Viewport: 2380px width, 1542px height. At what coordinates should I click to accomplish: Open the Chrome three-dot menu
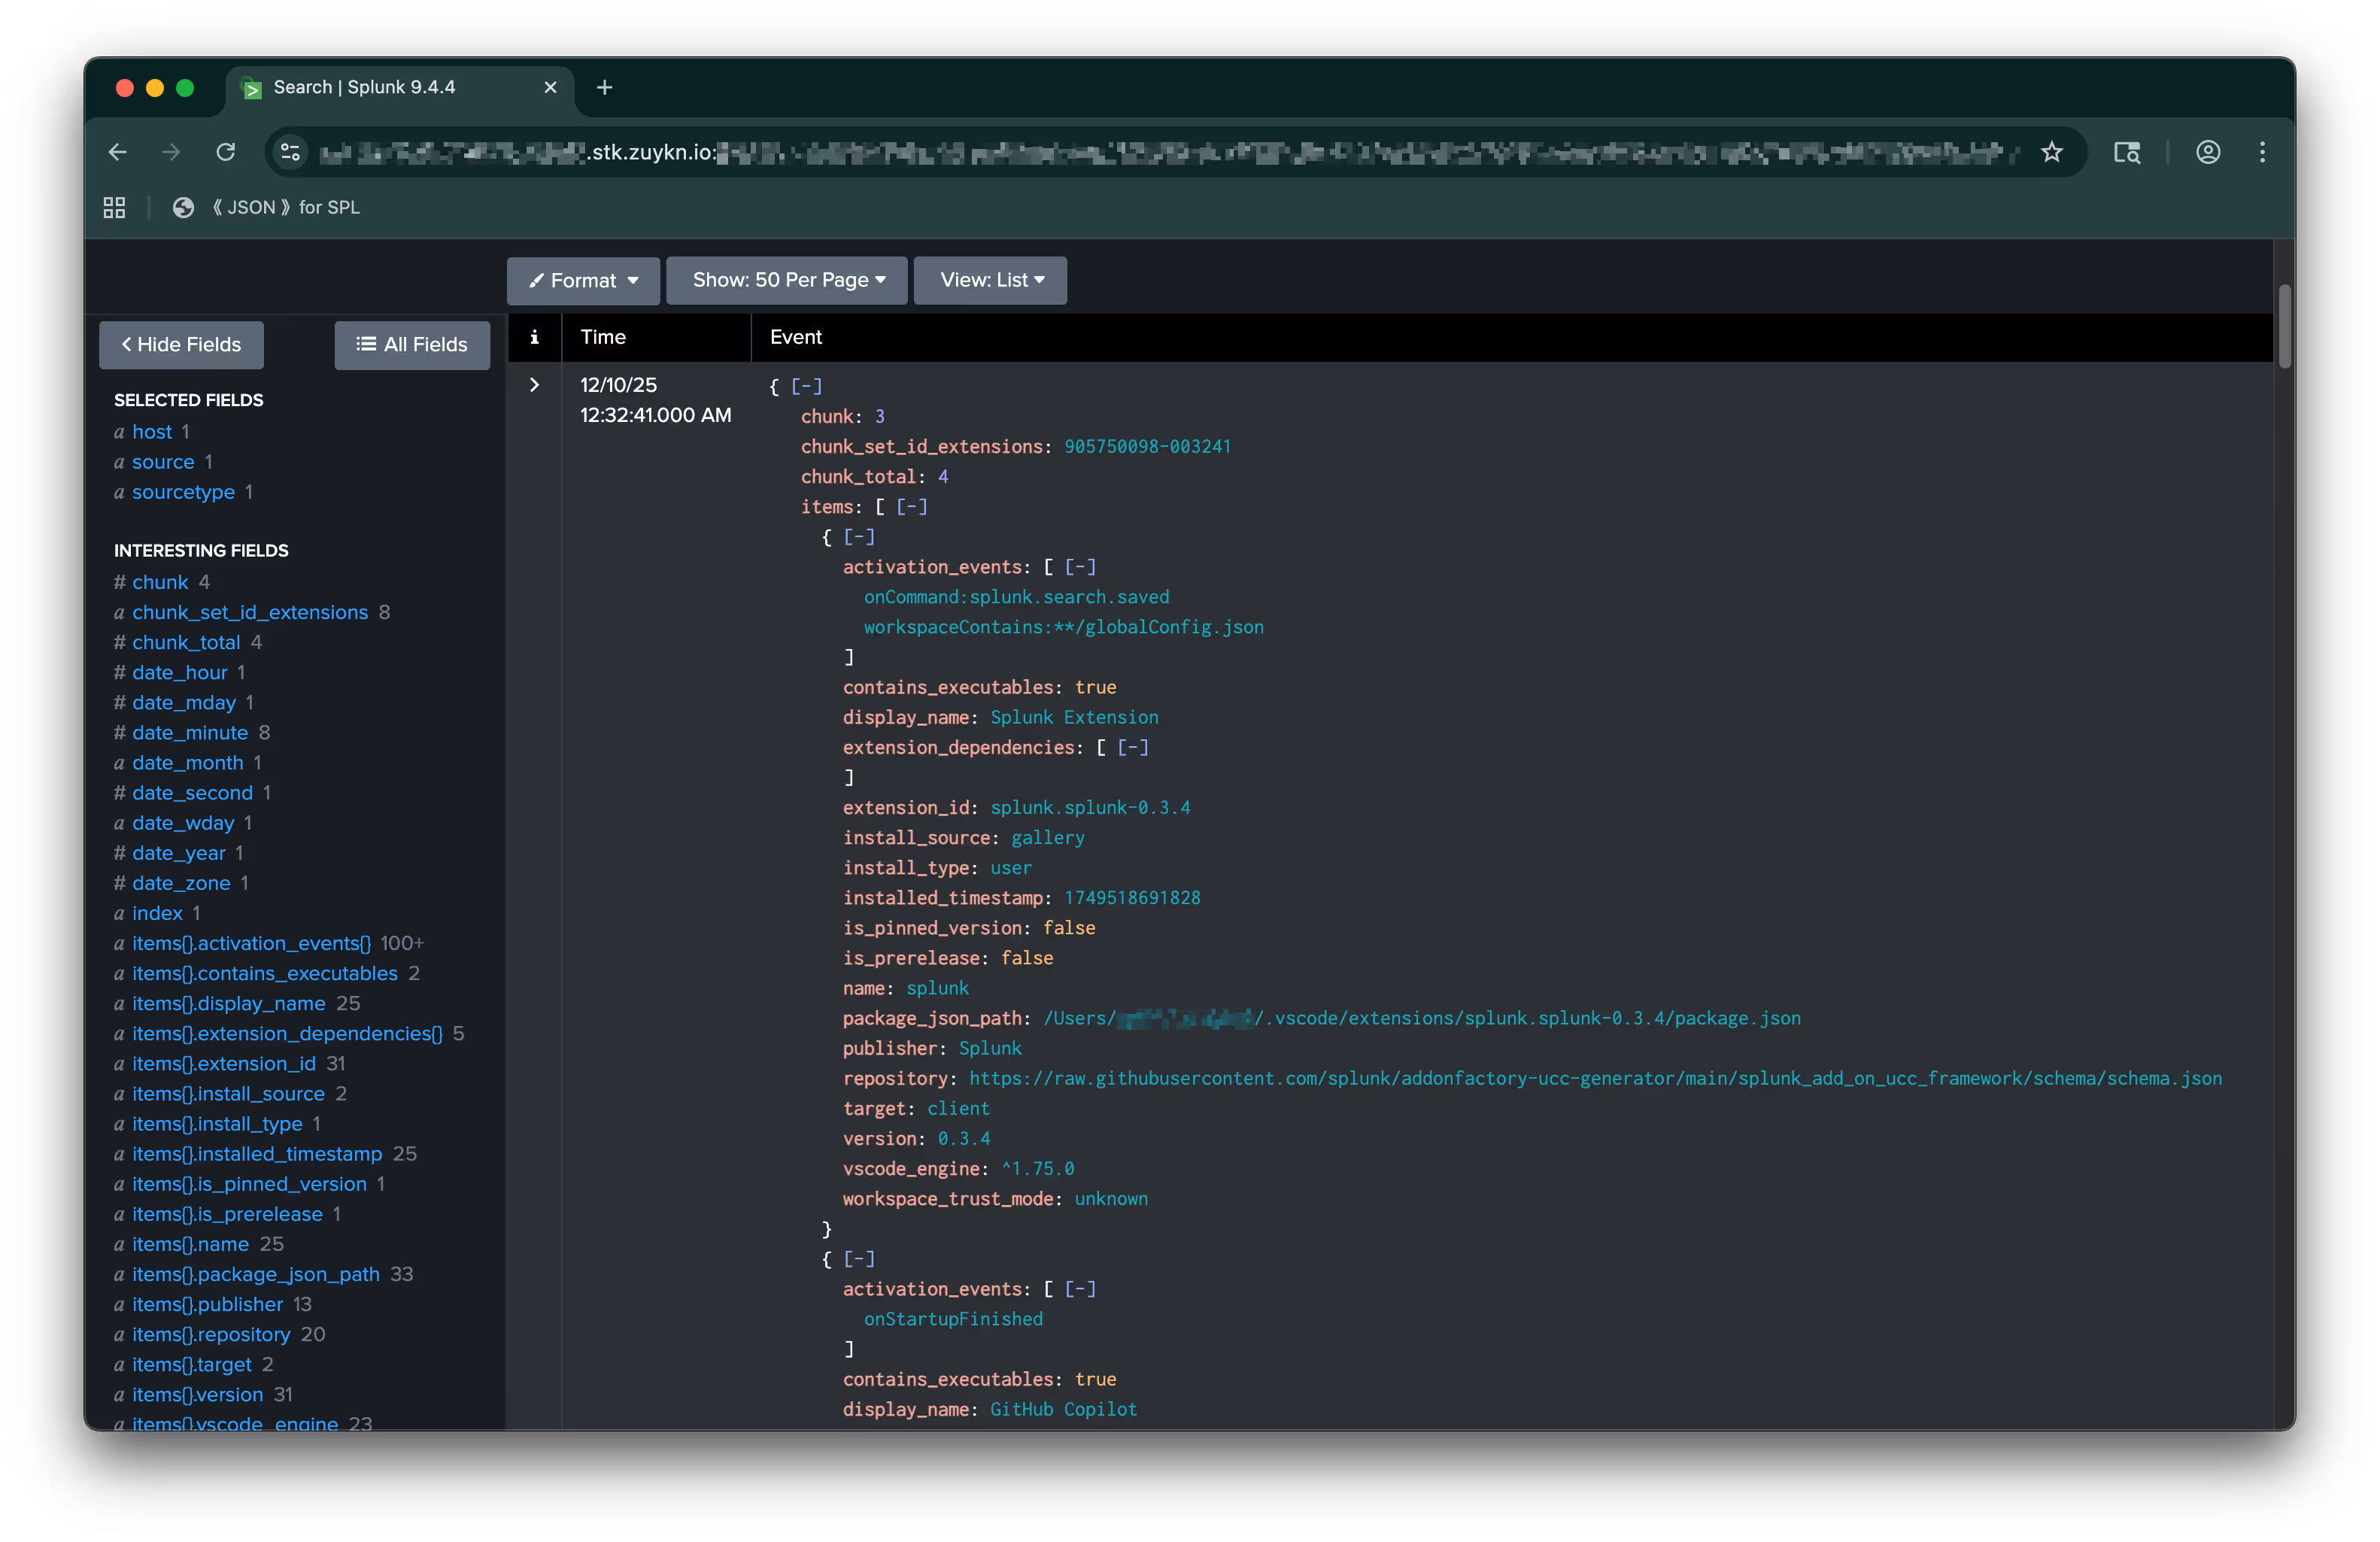tap(2262, 152)
